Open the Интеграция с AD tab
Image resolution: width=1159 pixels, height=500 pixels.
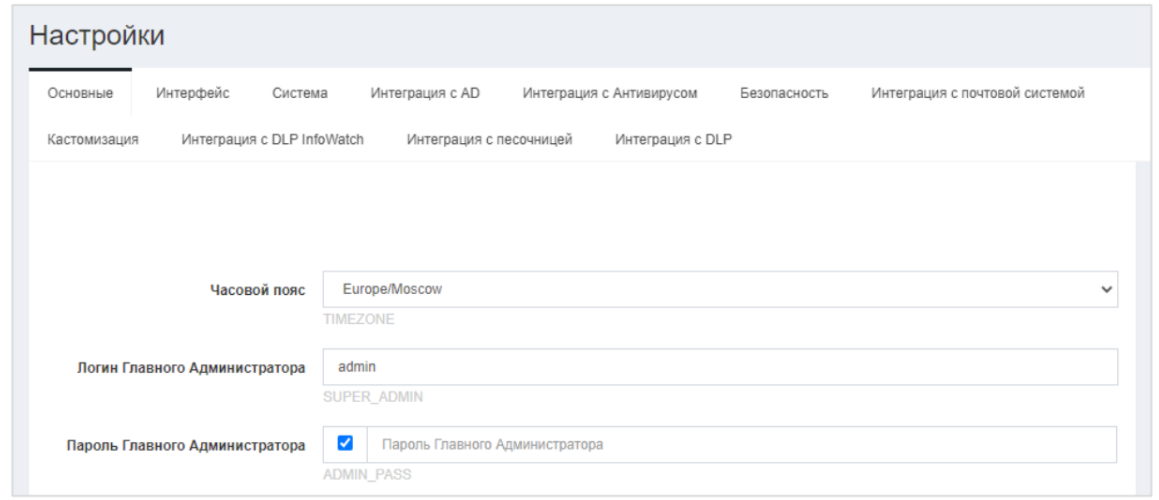425,93
